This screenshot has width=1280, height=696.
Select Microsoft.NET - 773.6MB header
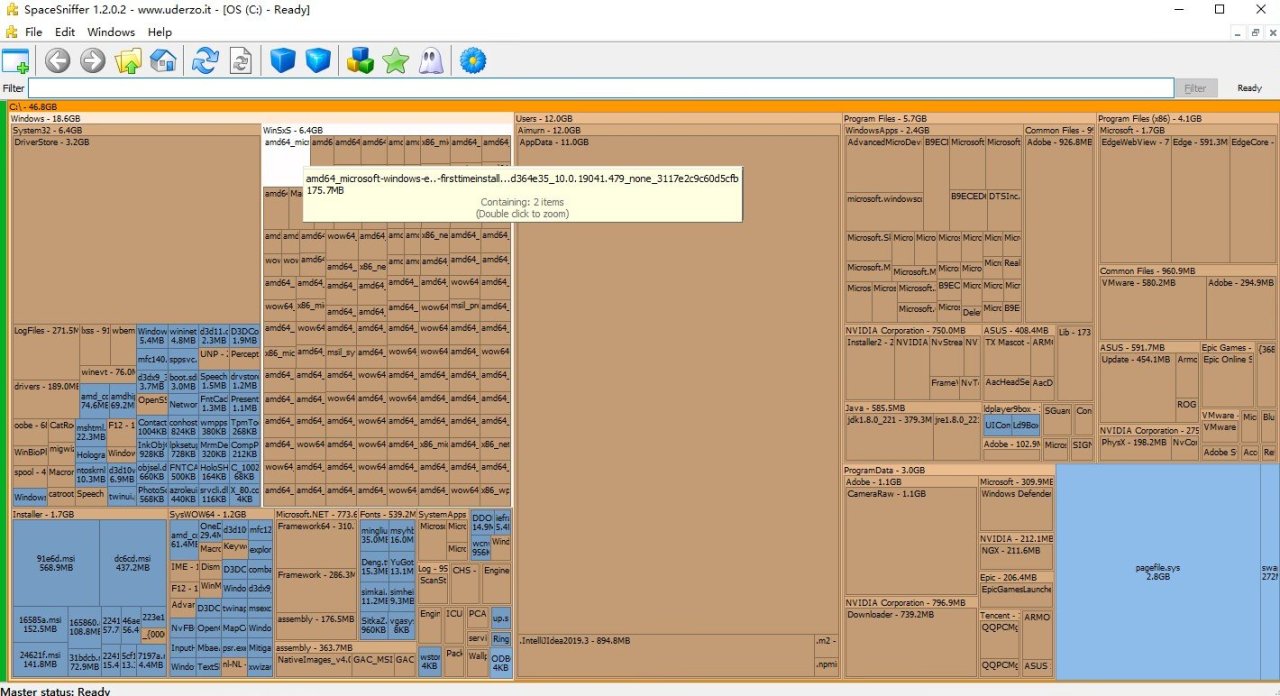tap(315, 514)
